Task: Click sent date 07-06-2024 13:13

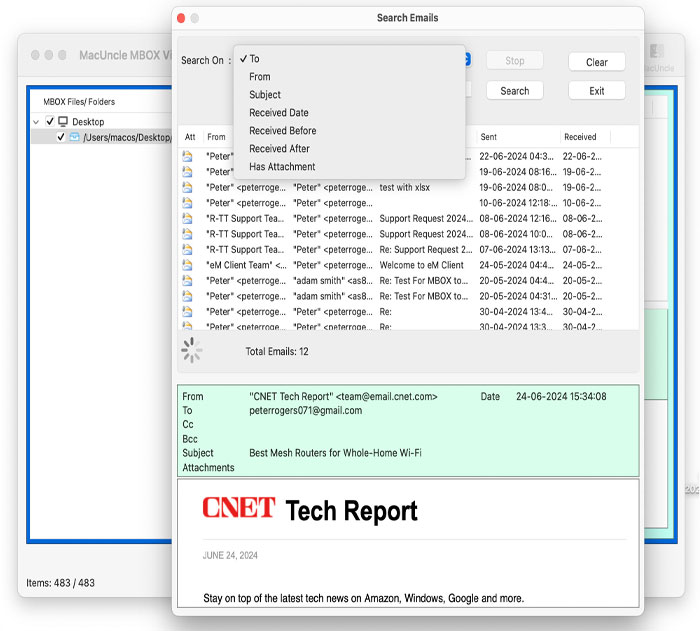Action: point(518,250)
